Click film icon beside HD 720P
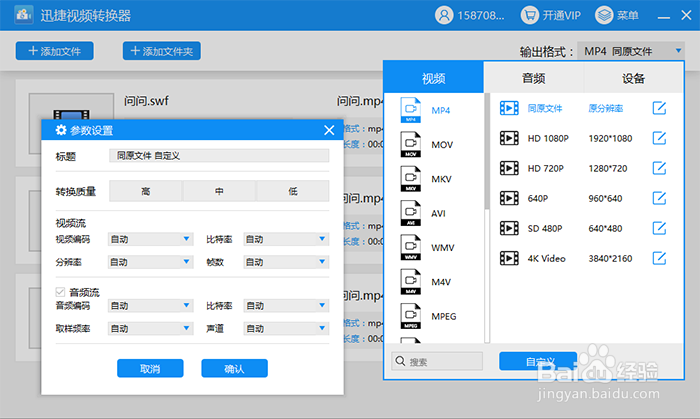This screenshot has height=419, width=700. [509, 168]
